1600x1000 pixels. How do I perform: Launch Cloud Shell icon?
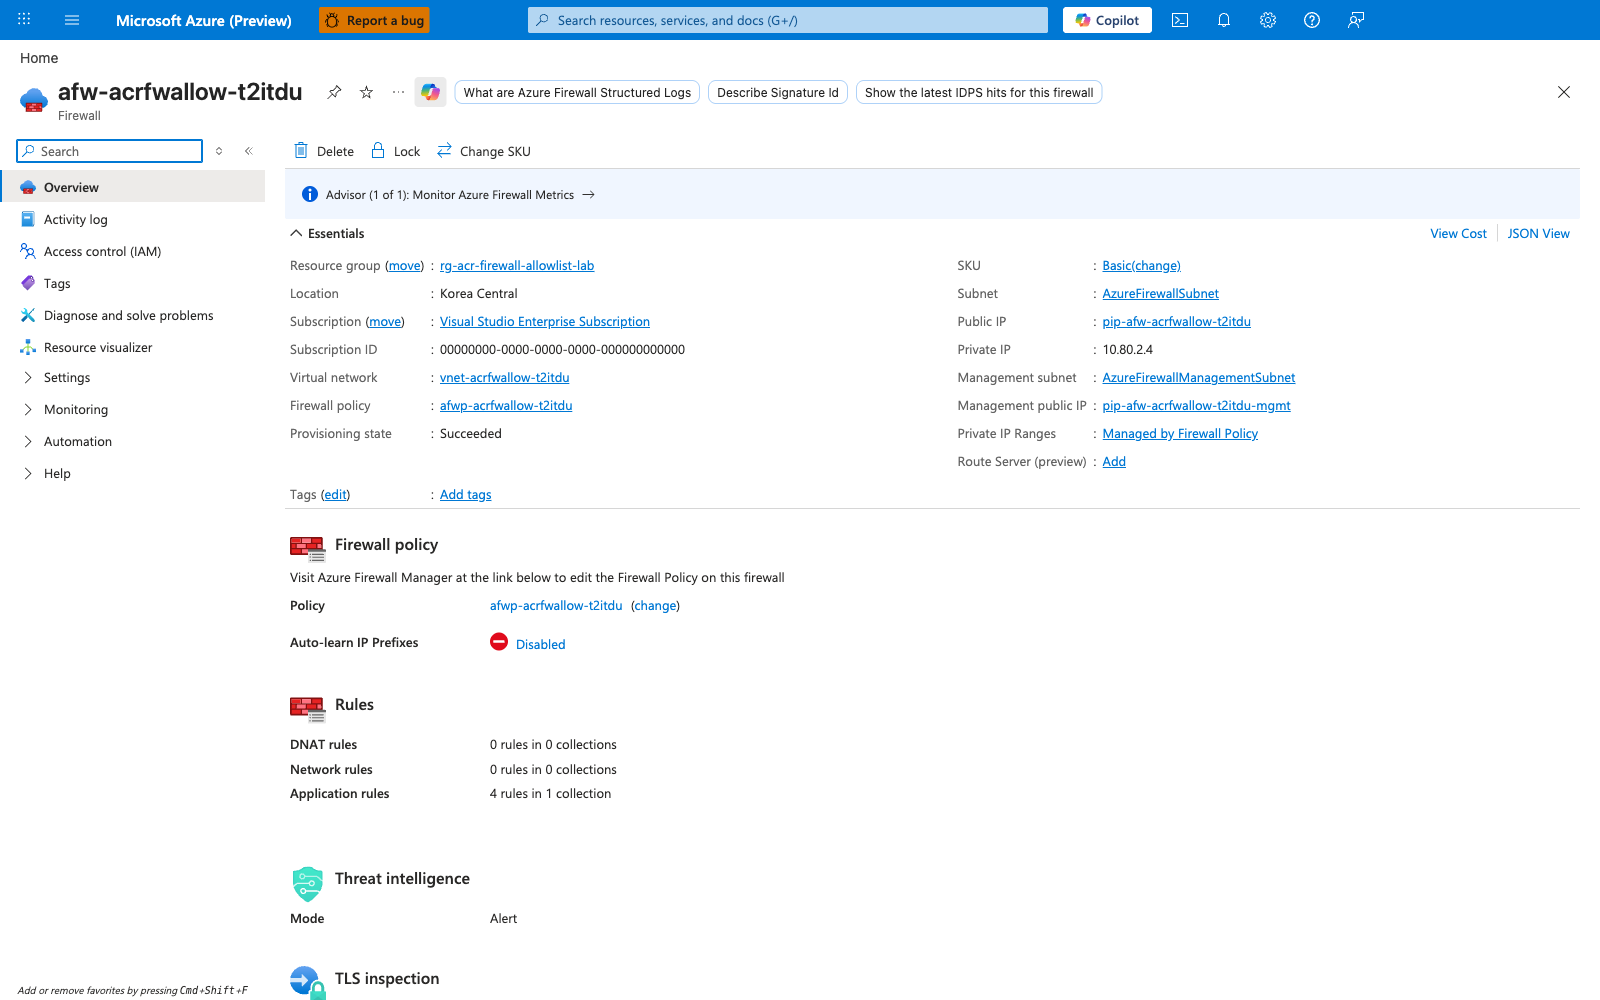(1180, 20)
